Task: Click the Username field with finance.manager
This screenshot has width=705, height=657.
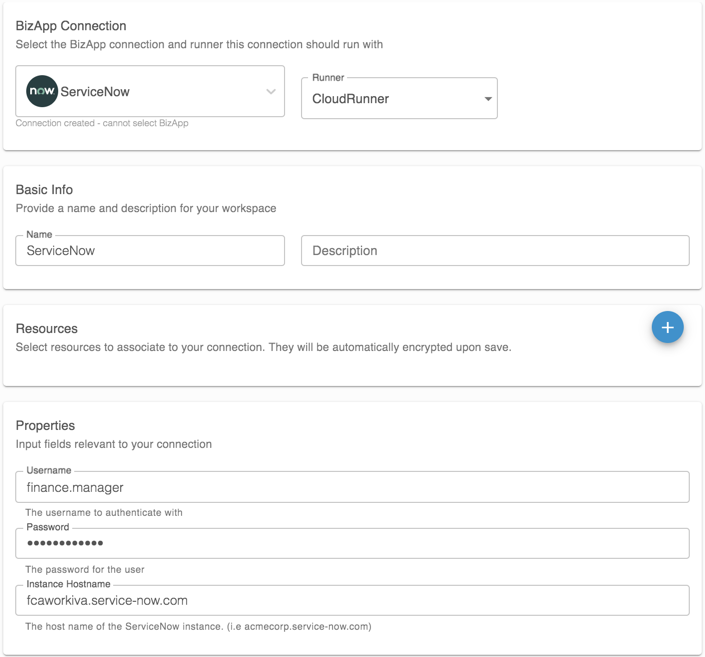Action: point(352,487)
